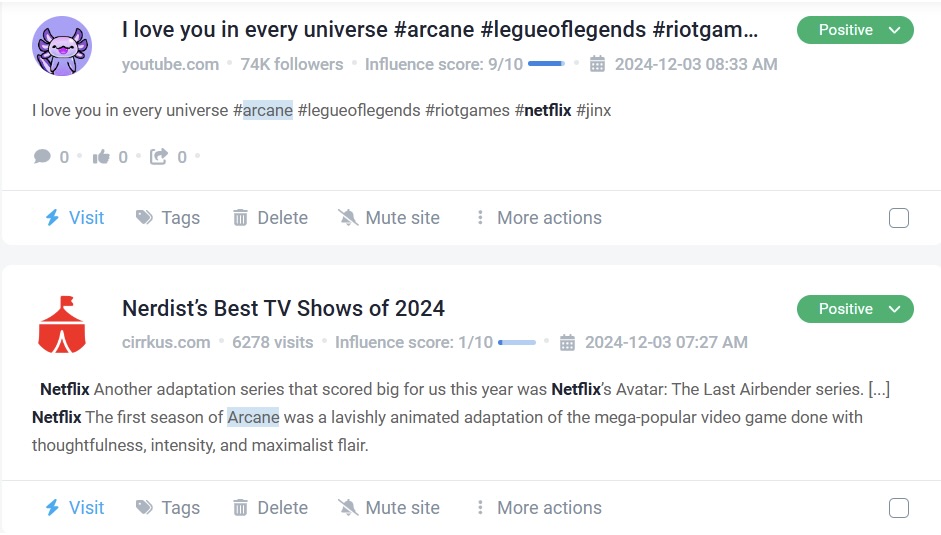This screenshot has width=941, height=535.
Task: Open the axolotl avatar of the YouTube mention
Action: [x=62, y=46]
